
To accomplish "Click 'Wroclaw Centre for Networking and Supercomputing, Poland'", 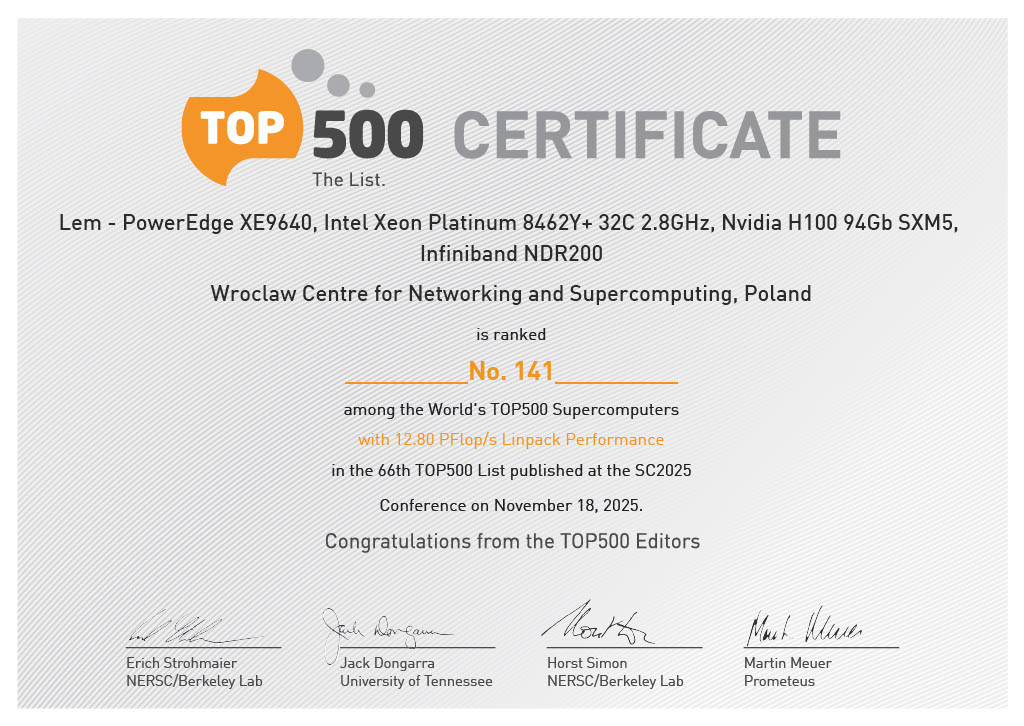I will pos(511,294).
